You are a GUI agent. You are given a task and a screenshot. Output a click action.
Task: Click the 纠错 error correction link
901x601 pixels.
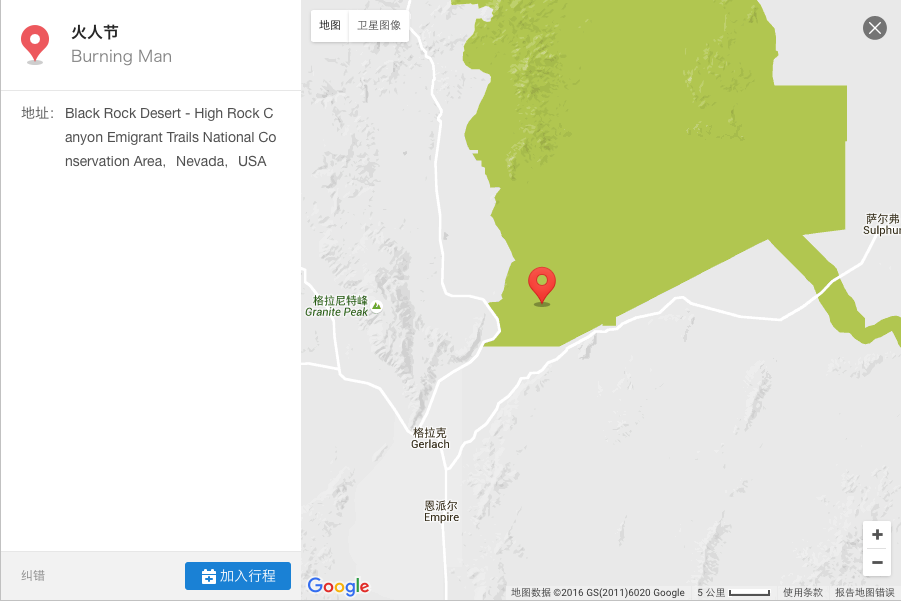(x=33, y=576)
